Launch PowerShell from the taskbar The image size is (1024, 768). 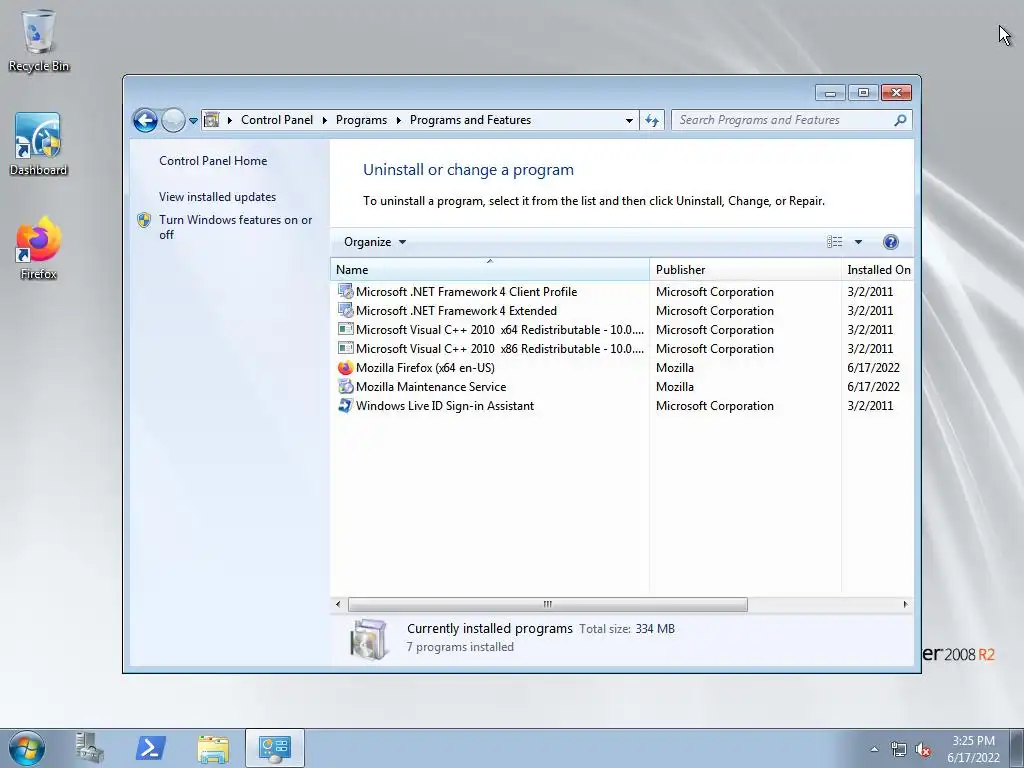click(150, 748)
